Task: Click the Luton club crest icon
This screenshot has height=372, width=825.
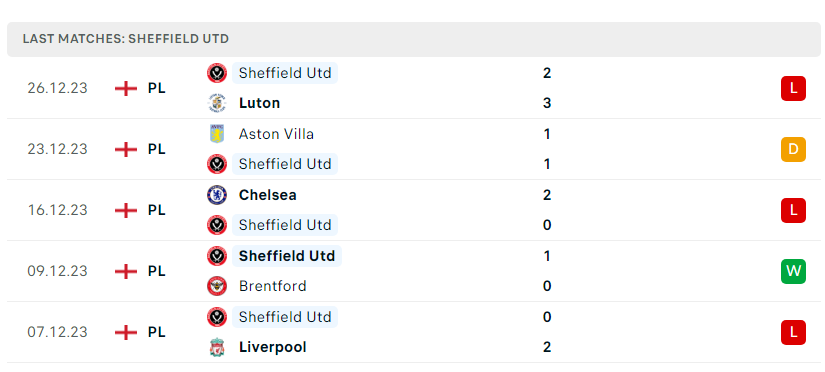Action: click(217, 103)
